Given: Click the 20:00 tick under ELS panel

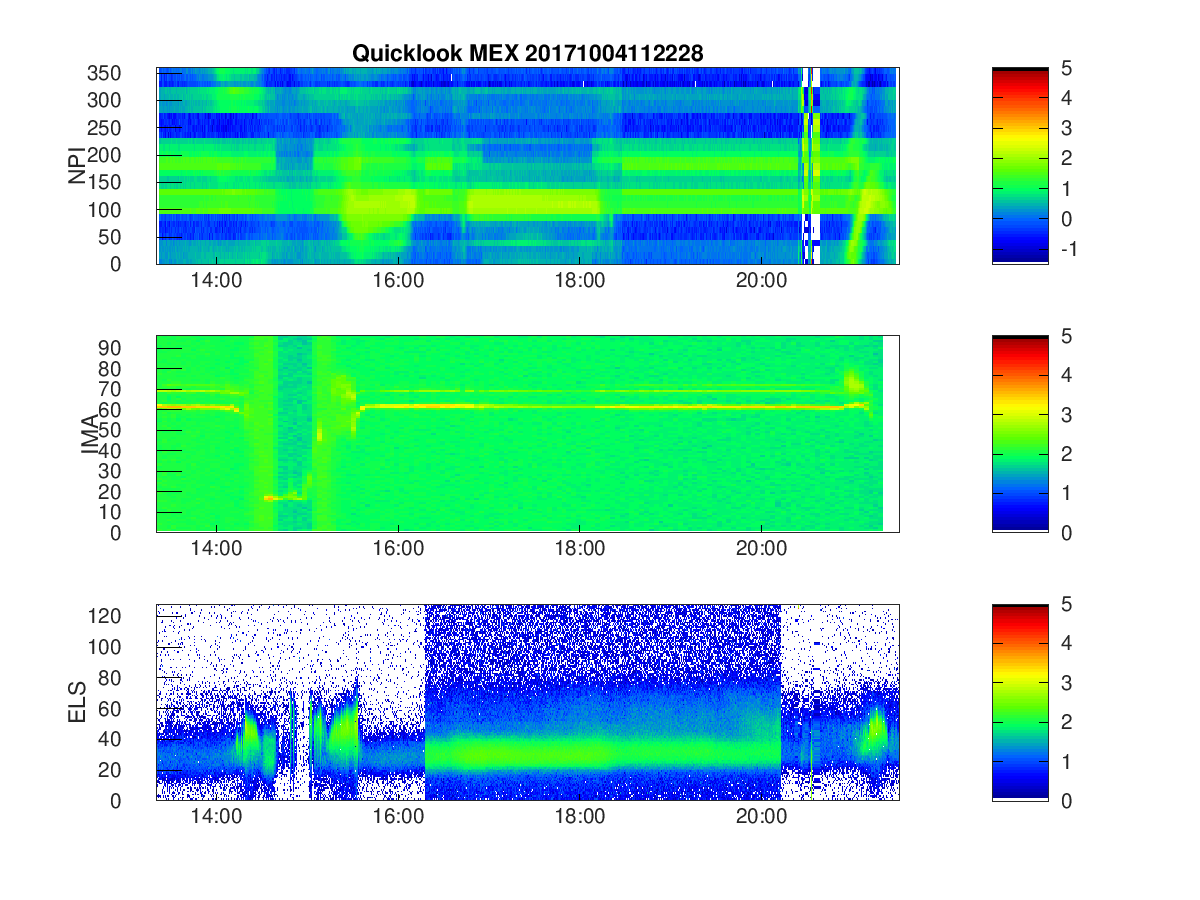Looking at the screenshot, I should click(x=762, y=816).
